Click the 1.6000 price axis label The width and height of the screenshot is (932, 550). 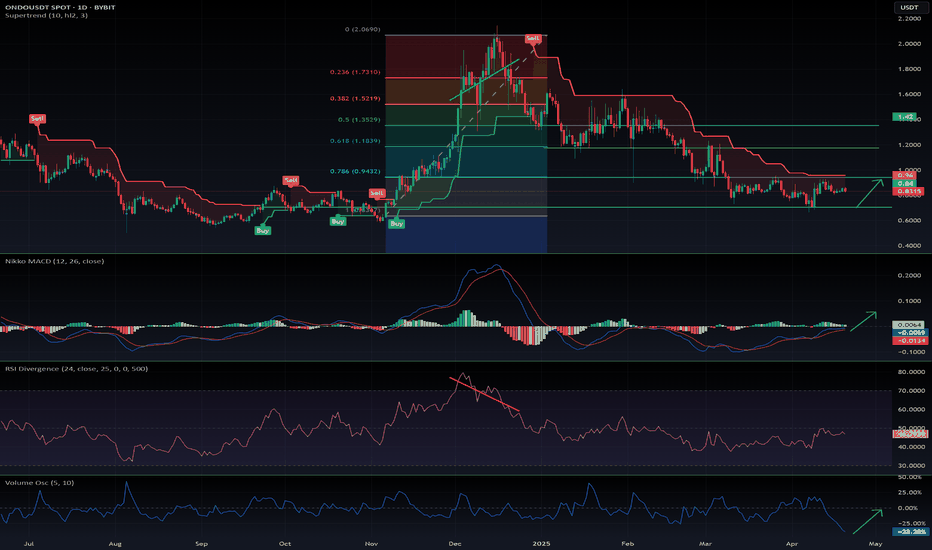click(909, 95)
